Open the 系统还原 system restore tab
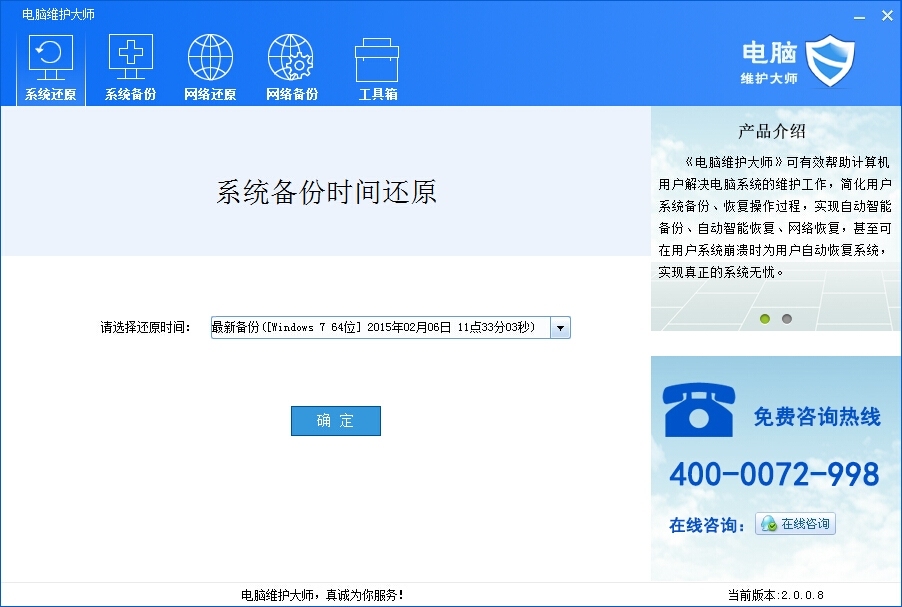Screen dimensions: 902x607 51,68
